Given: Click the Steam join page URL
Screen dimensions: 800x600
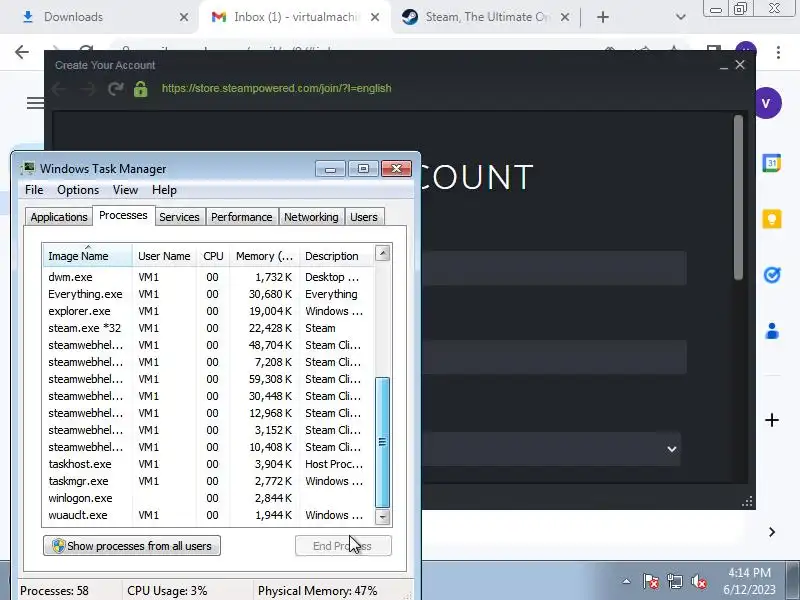Looking at the screenshot, I should pos(277,88).
